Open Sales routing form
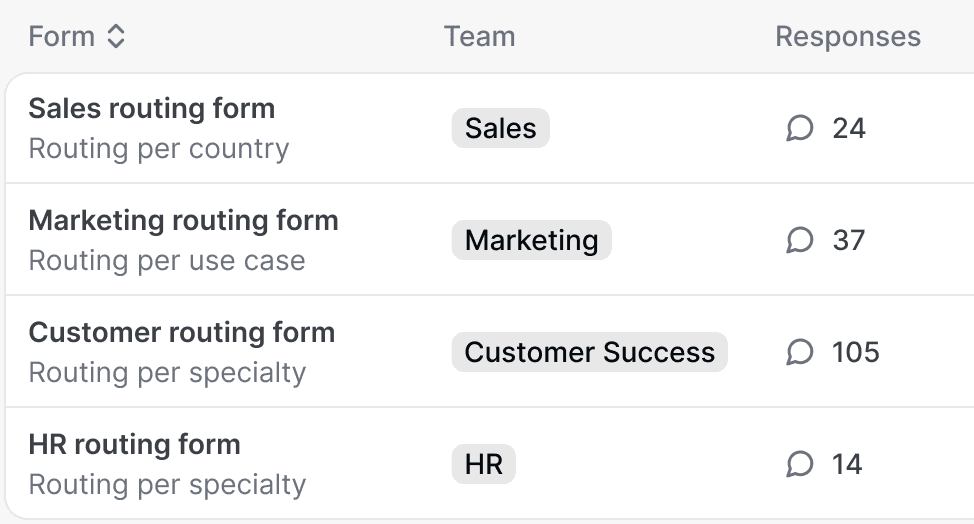 tap(151, 108)
